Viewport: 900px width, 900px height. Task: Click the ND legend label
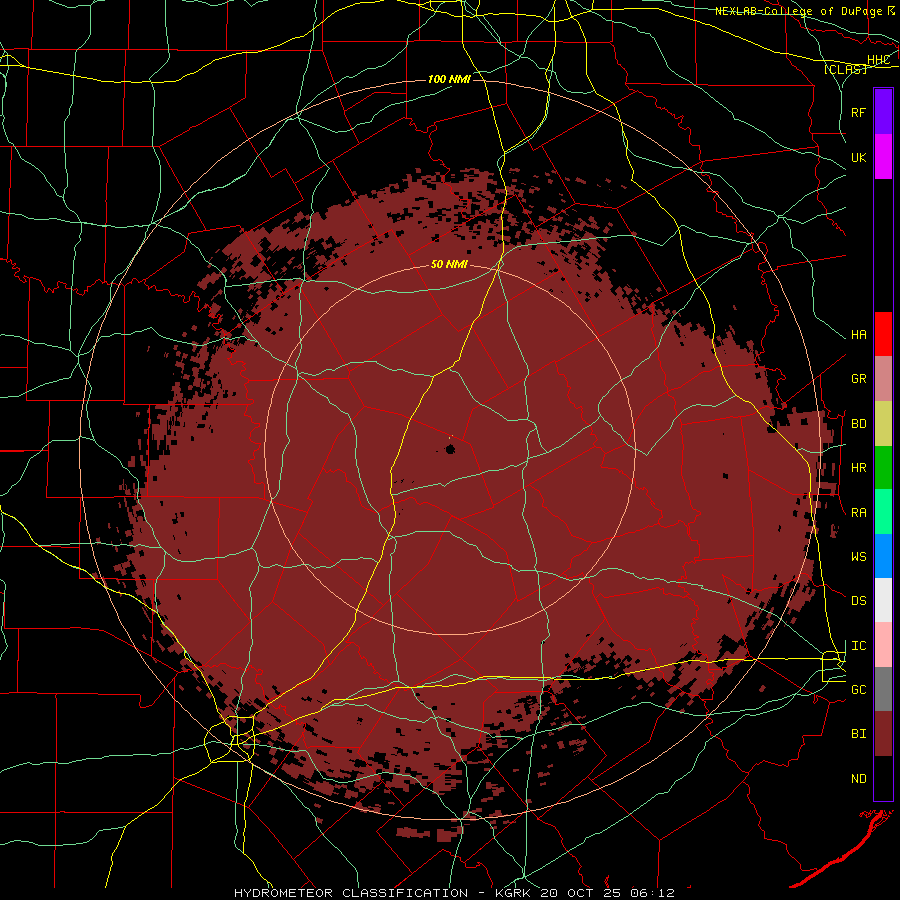[859, 779]
